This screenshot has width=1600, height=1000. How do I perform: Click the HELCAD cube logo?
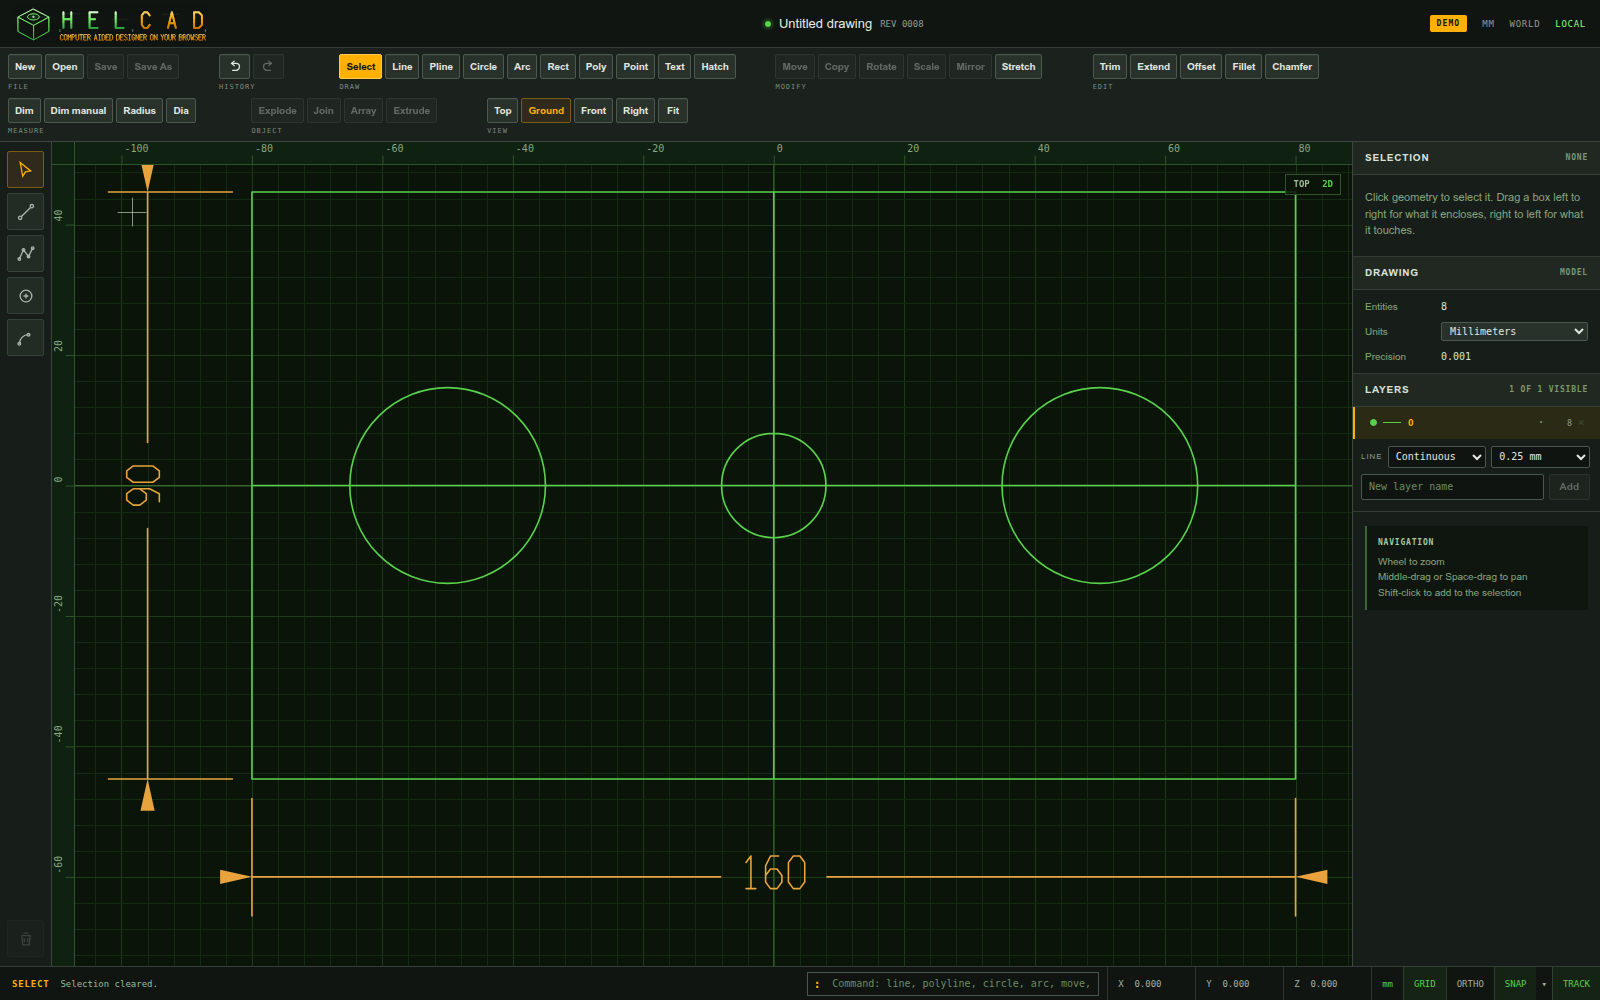(x=33, y=24)
